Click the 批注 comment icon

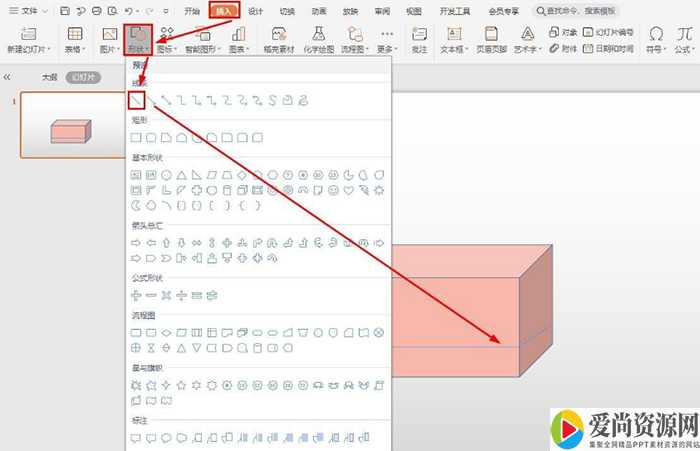(418, 40)
